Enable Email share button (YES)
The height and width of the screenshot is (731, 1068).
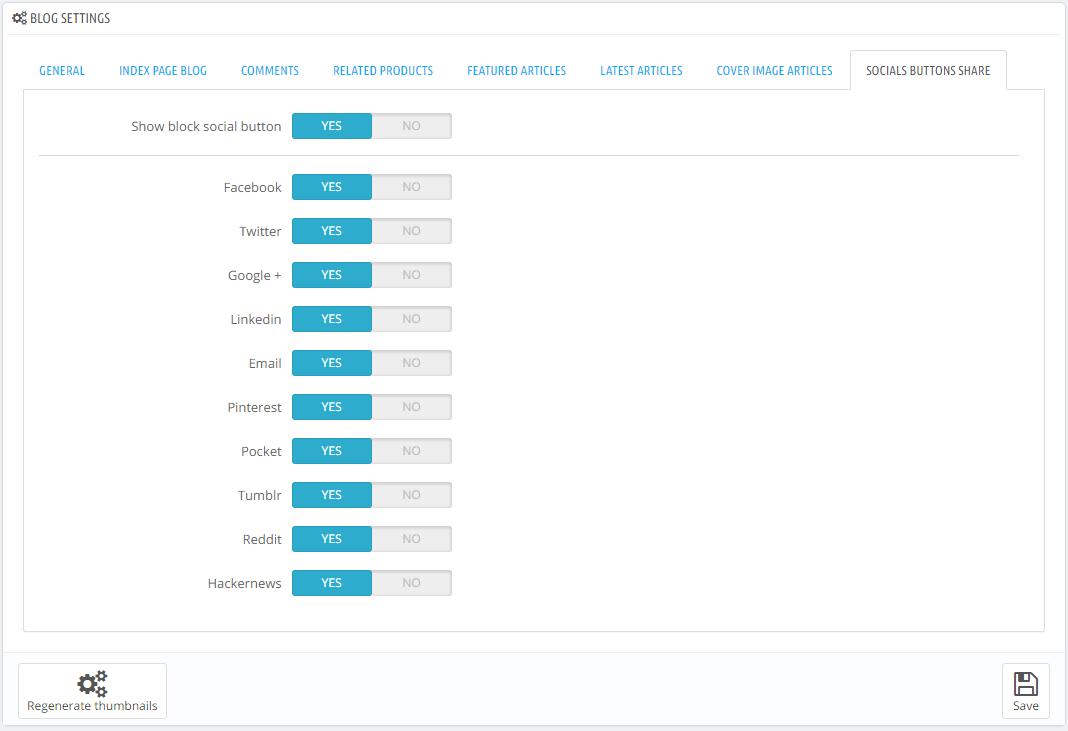(x=332, y=363)
